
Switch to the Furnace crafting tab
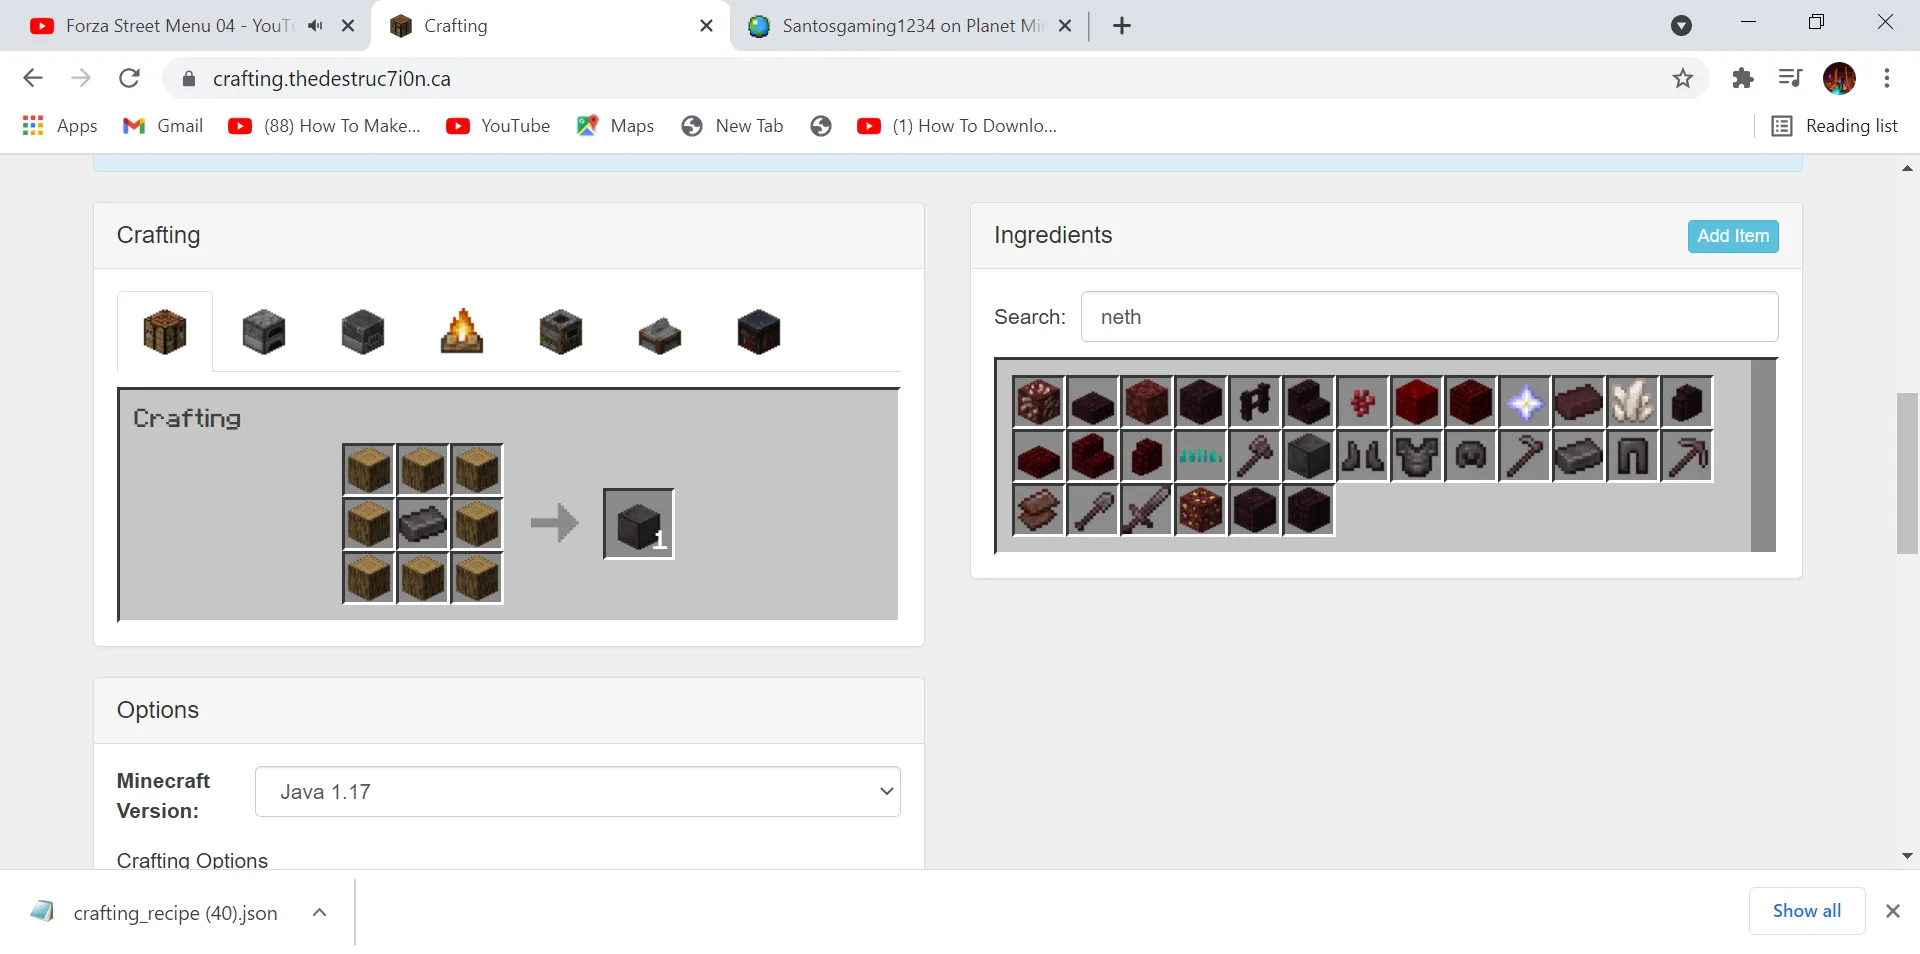pos(263,332)
